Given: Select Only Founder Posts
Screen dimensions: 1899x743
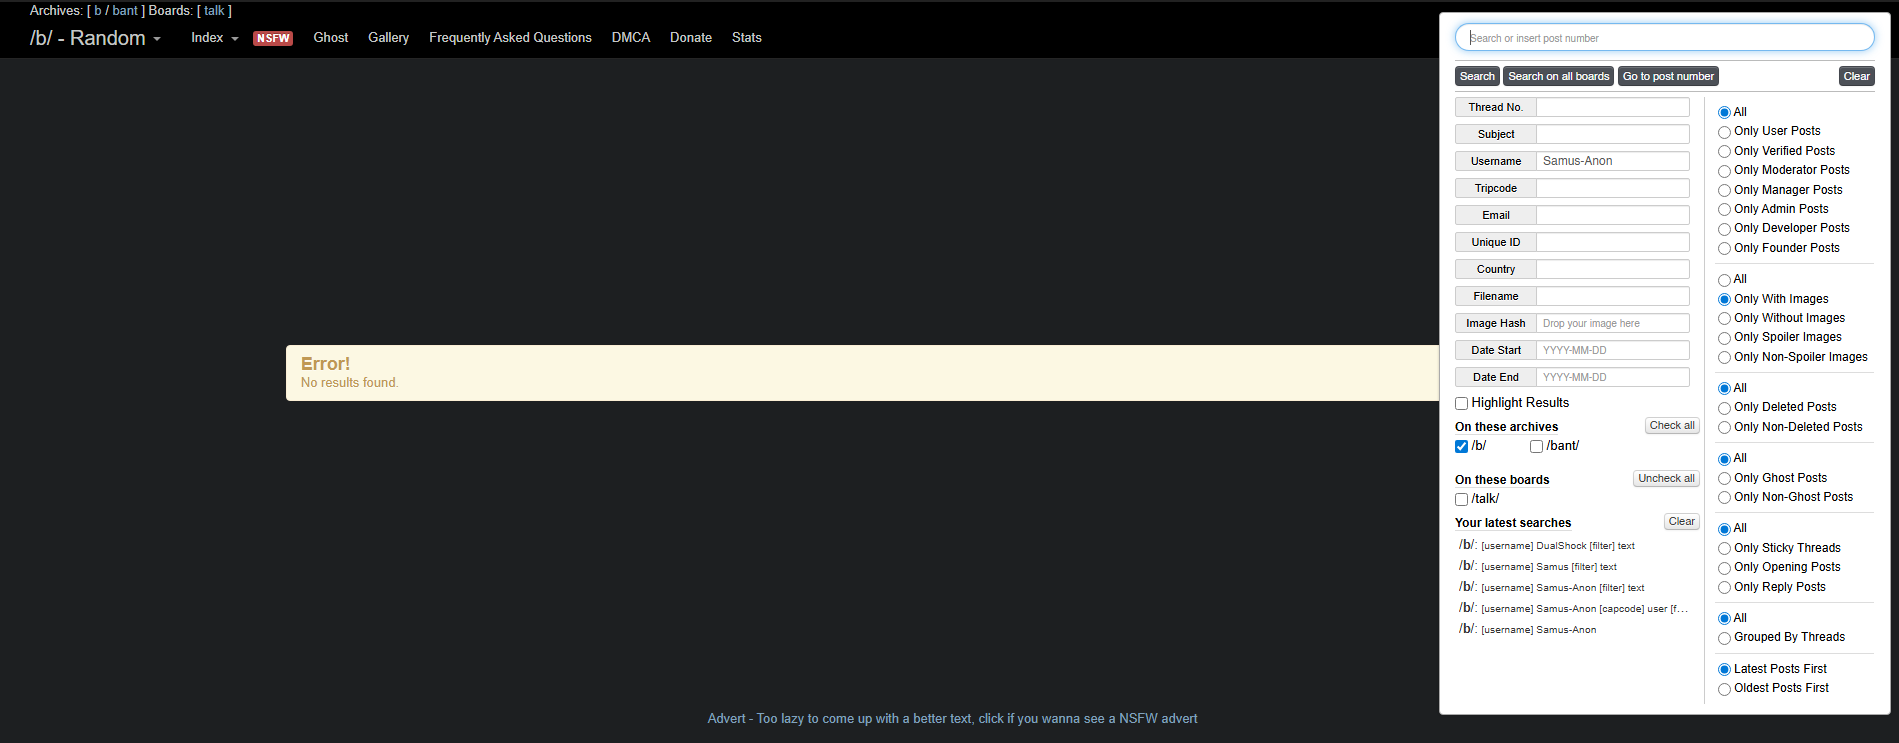Looking at the screenshot, I should tap(1725, 249).
